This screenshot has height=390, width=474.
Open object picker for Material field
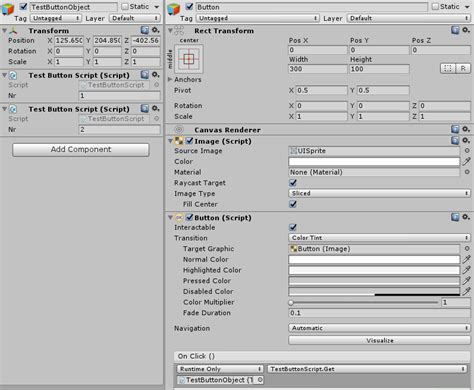tap(467, 172)
